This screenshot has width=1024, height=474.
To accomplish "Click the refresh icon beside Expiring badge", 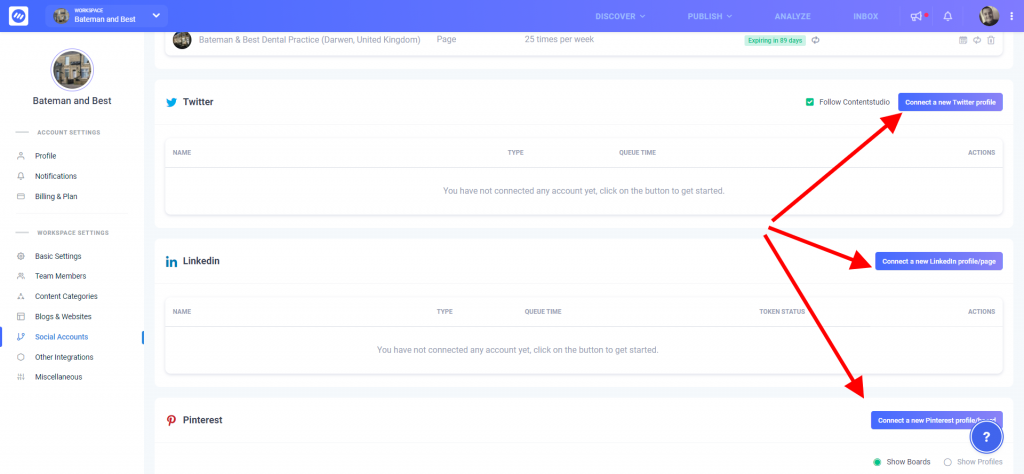I will pyautogui.click(x=816, y=40).
